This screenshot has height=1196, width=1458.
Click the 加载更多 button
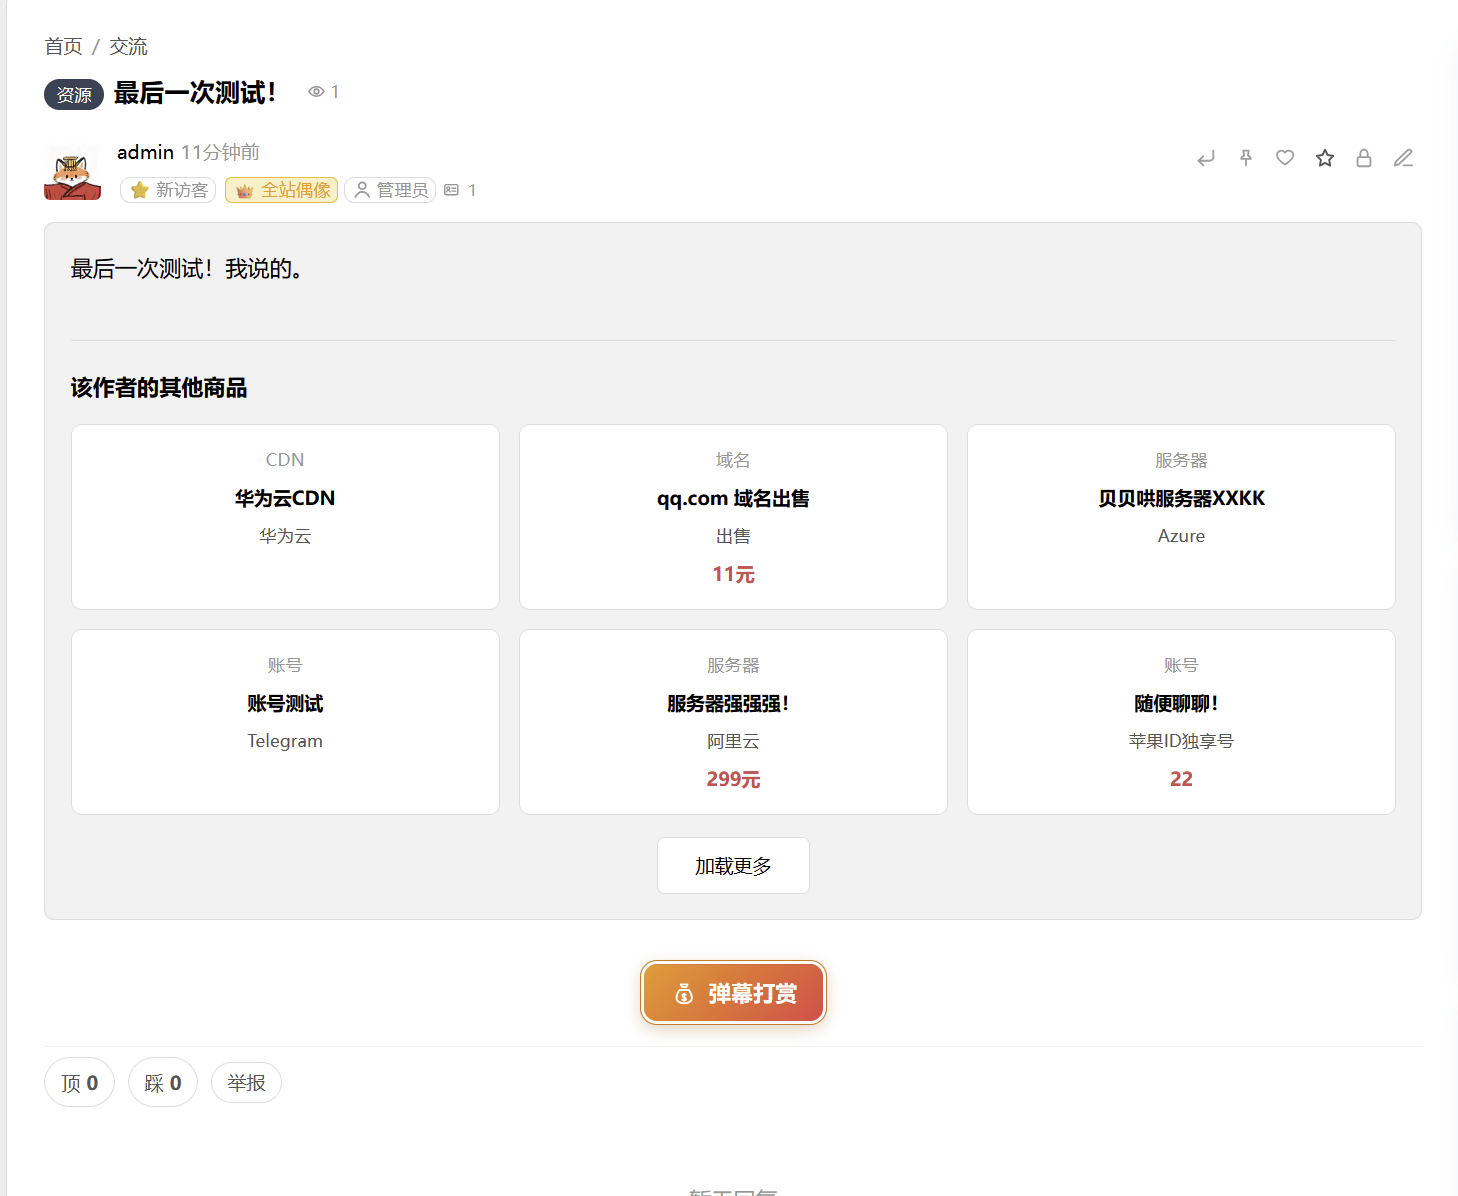tap(733, 866)
